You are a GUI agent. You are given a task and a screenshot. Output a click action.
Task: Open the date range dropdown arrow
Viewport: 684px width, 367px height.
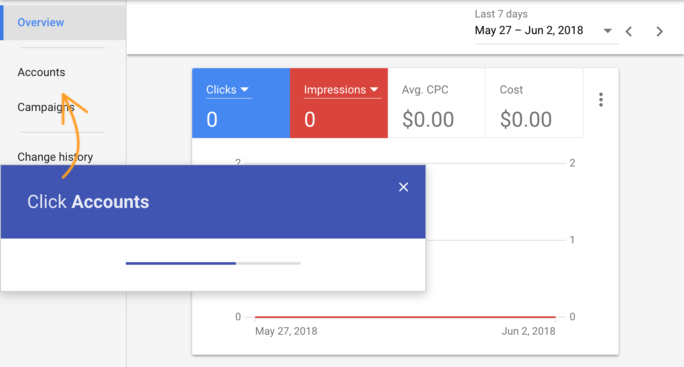(607, 31)
